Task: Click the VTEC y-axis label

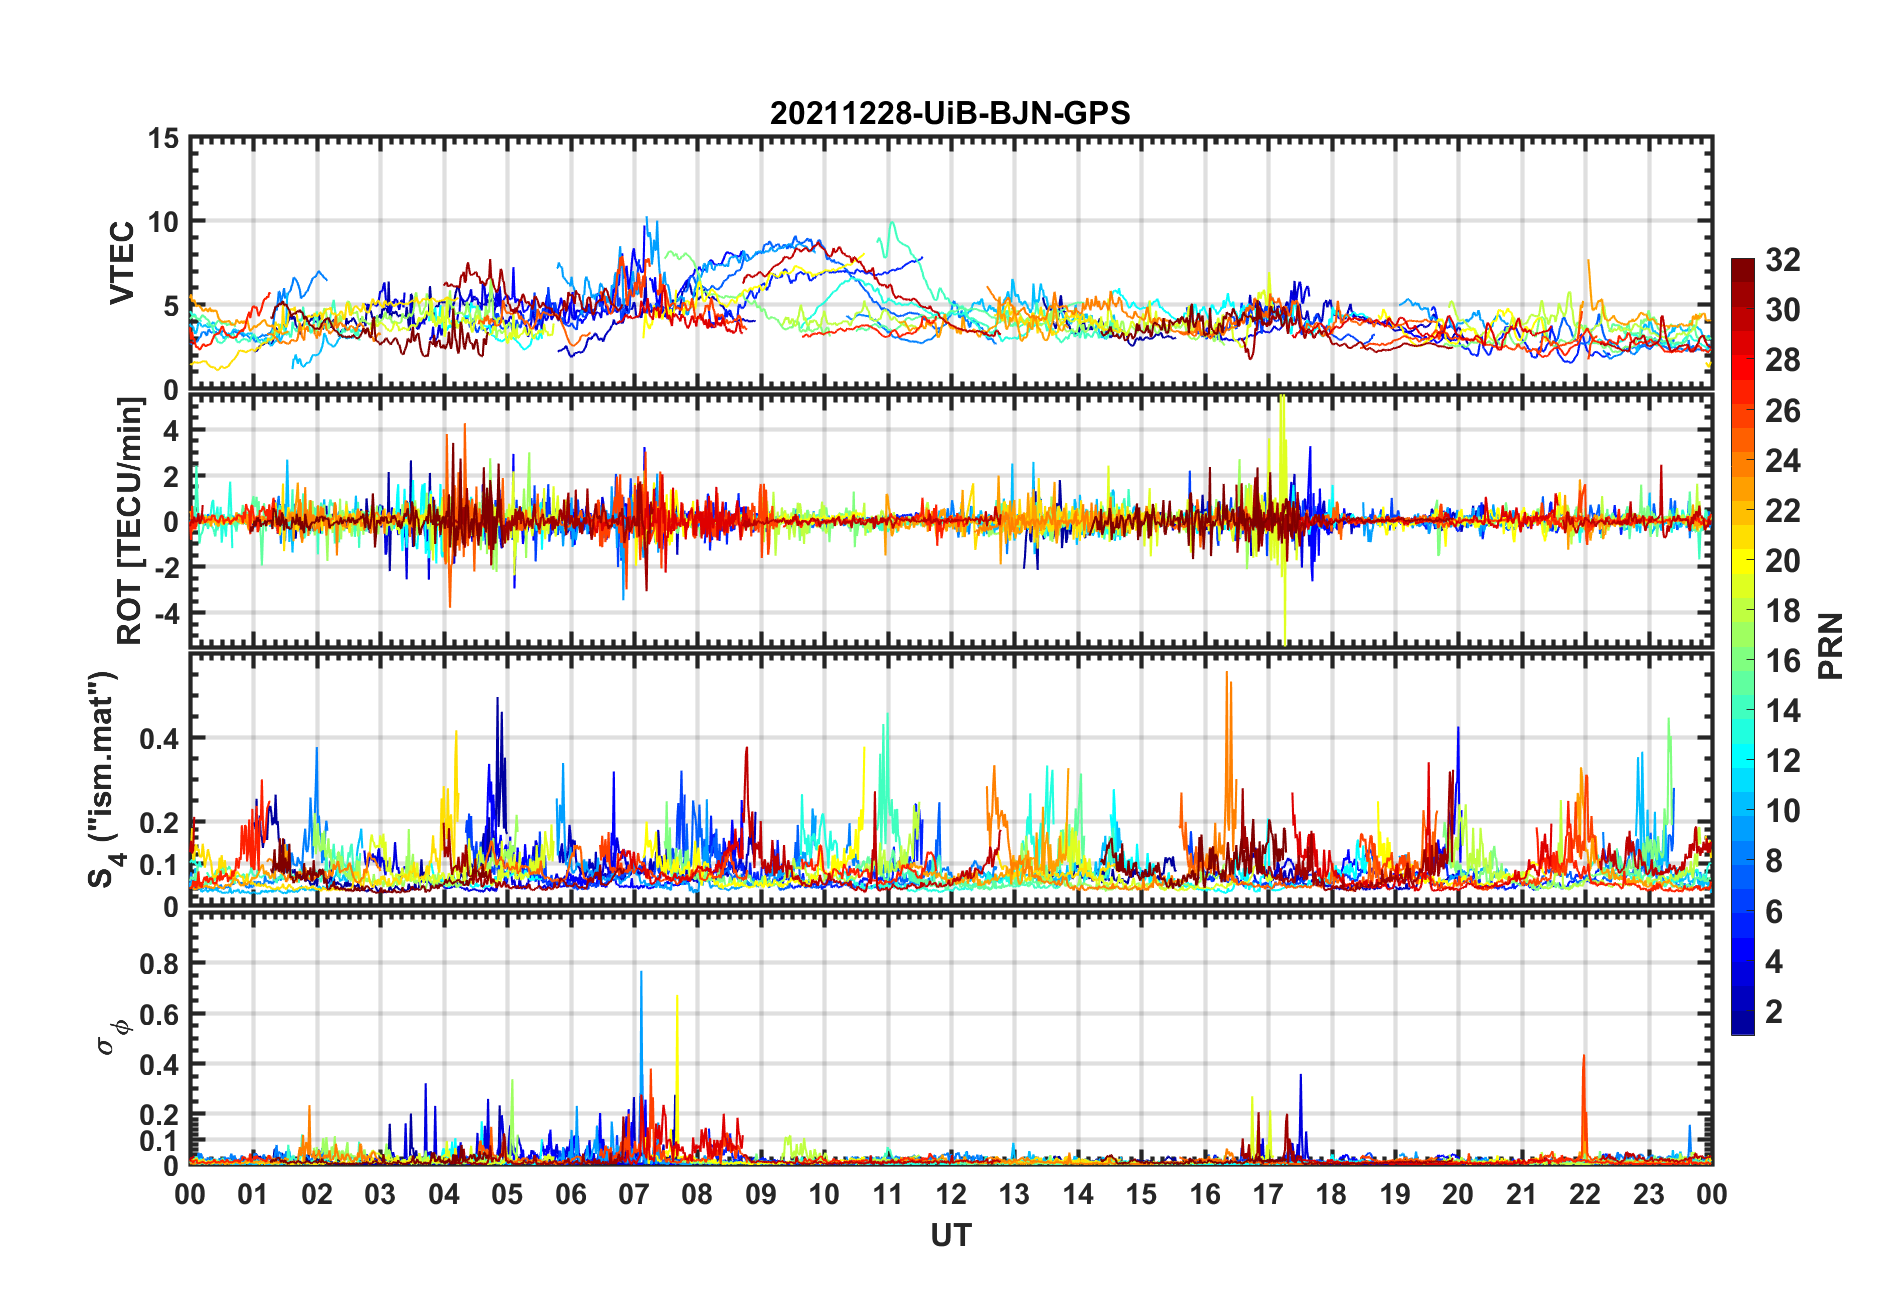Action: [122, 263]
